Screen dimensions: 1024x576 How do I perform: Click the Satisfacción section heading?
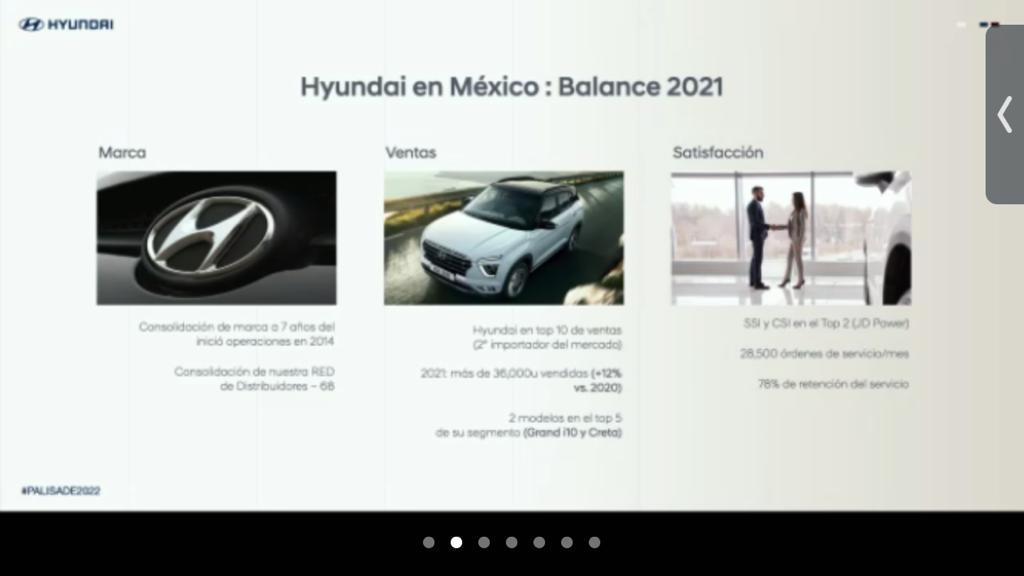point(717,153)
